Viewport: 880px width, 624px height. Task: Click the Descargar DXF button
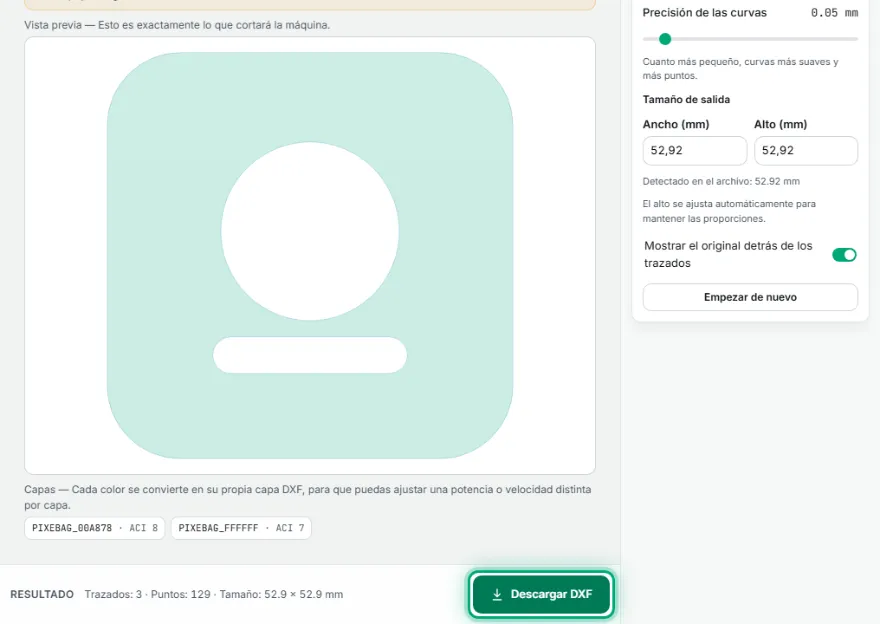(541, 594)
